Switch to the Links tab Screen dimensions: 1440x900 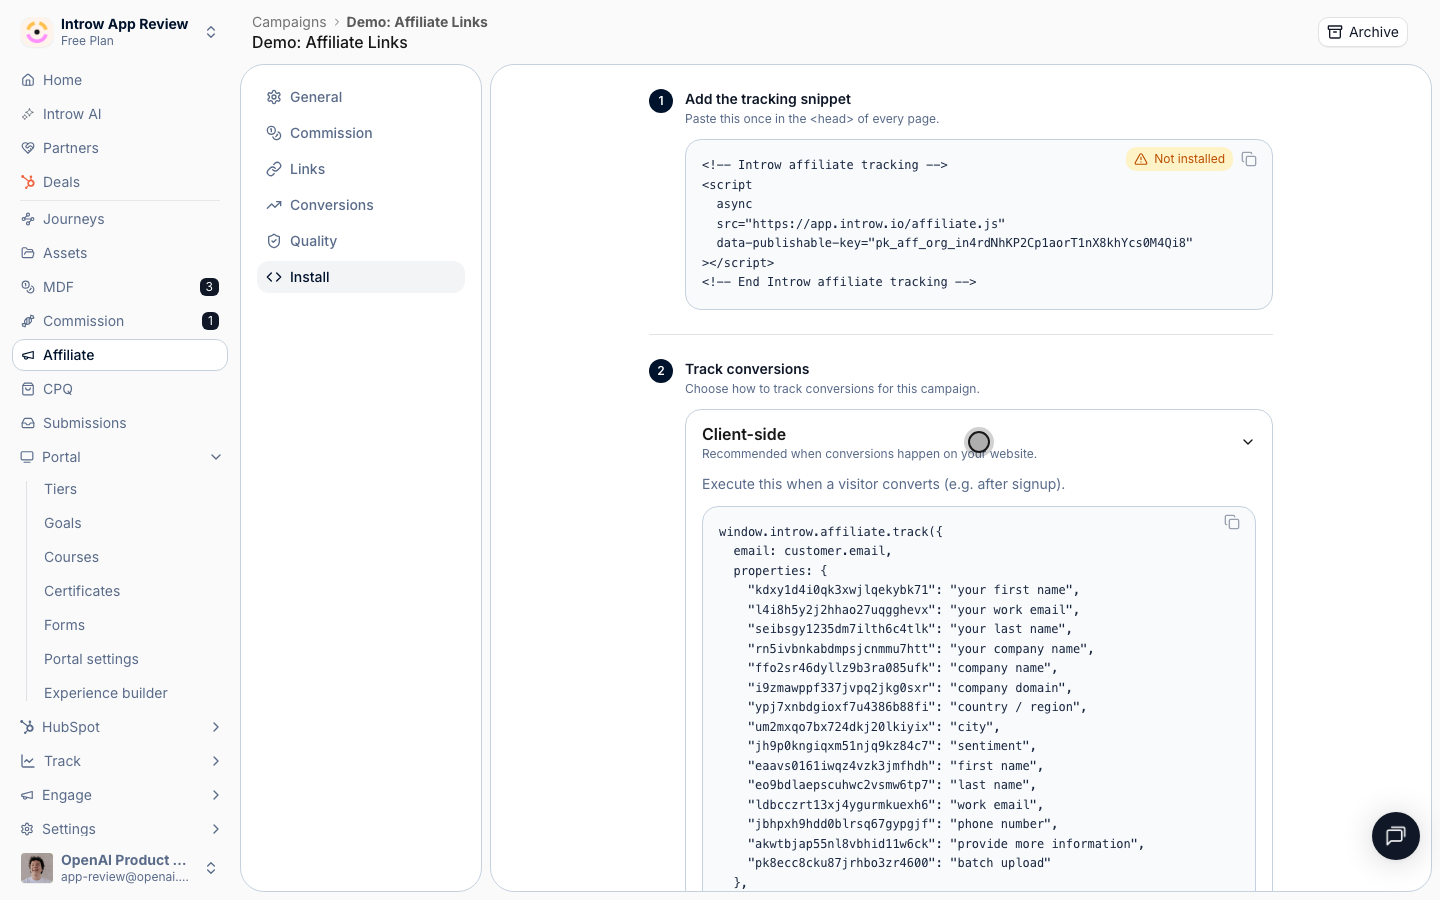point(361,169)
